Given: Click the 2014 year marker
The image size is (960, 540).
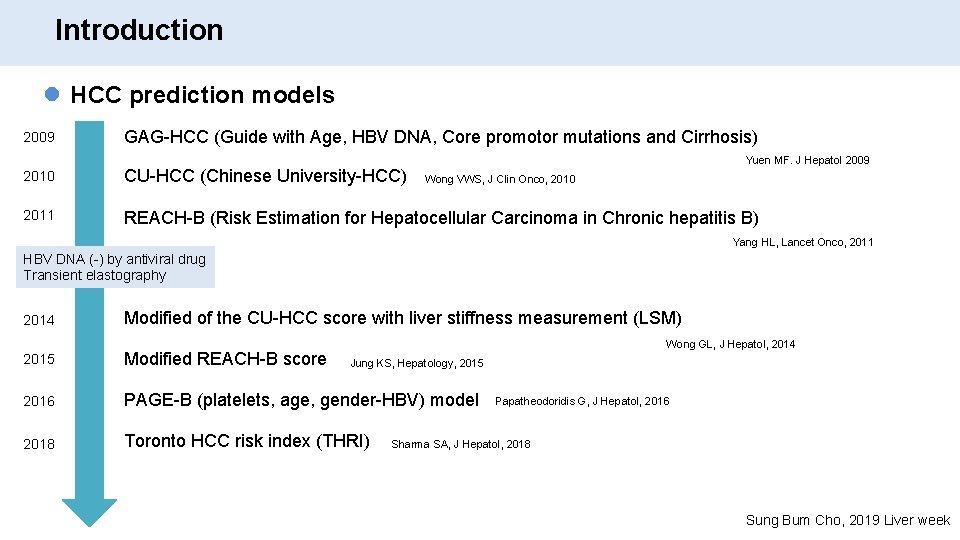Looking at the screenshot, I should [x=39, y=320].
